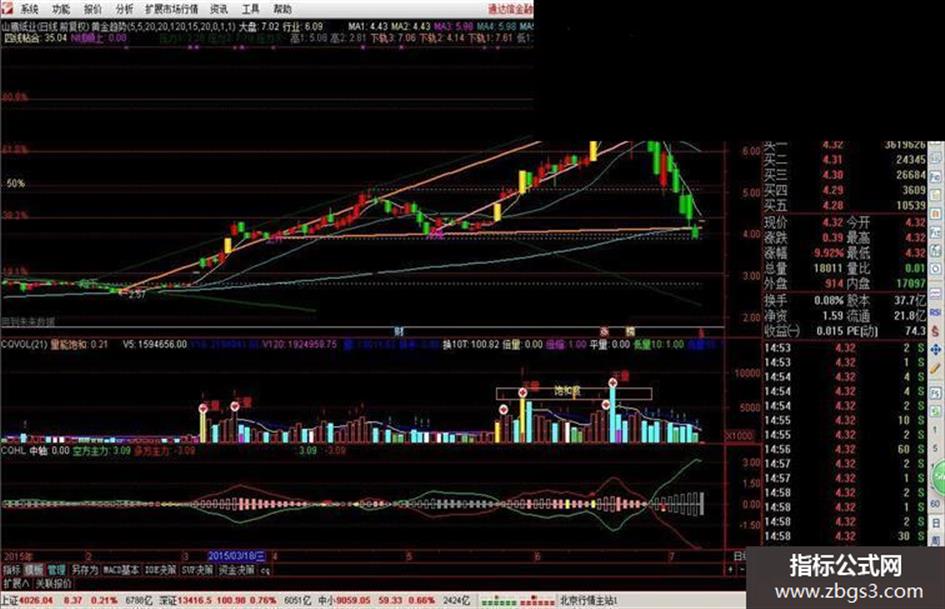
Task: Click the 管理 tab at bottom
Action: pos(57,570)
